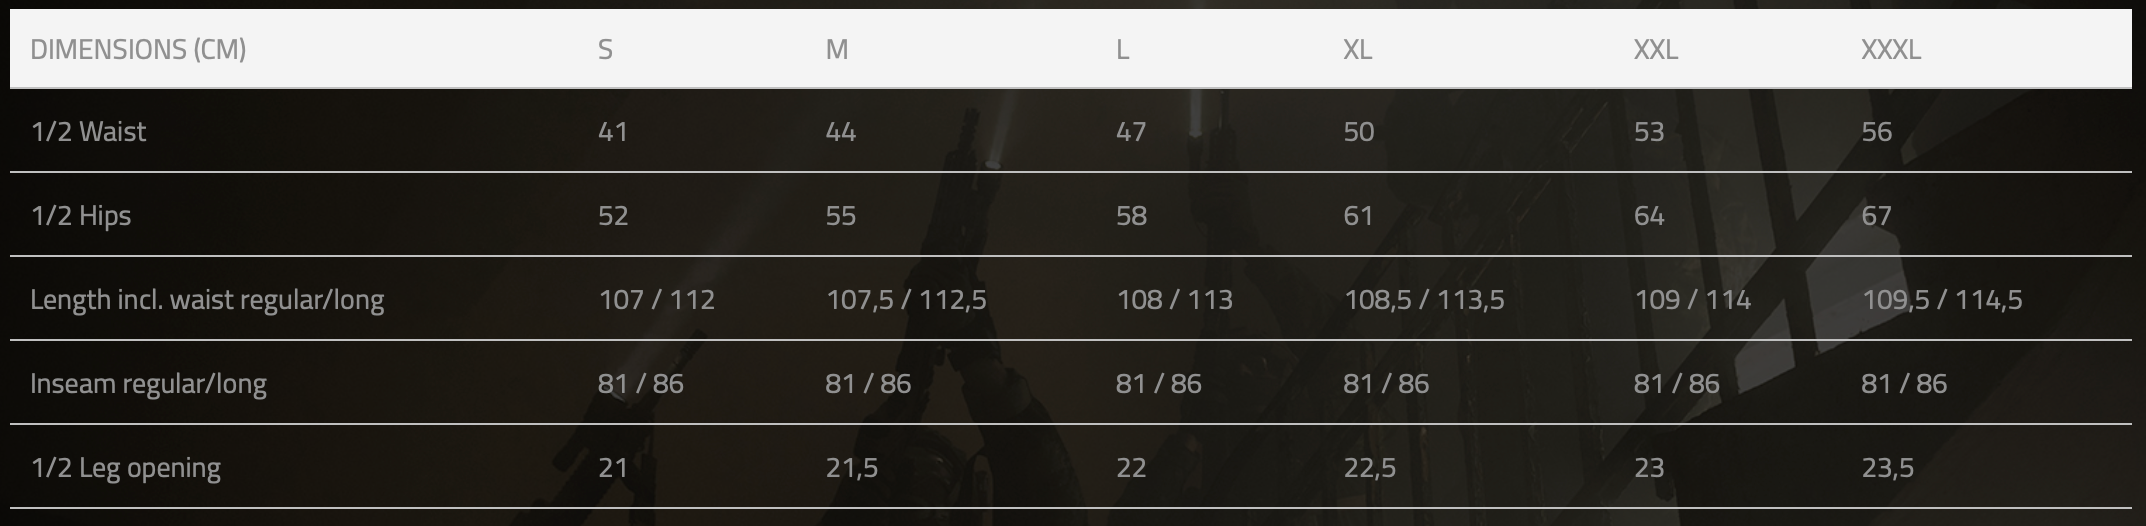Click length value 109,5 / 114,5

1942,300
